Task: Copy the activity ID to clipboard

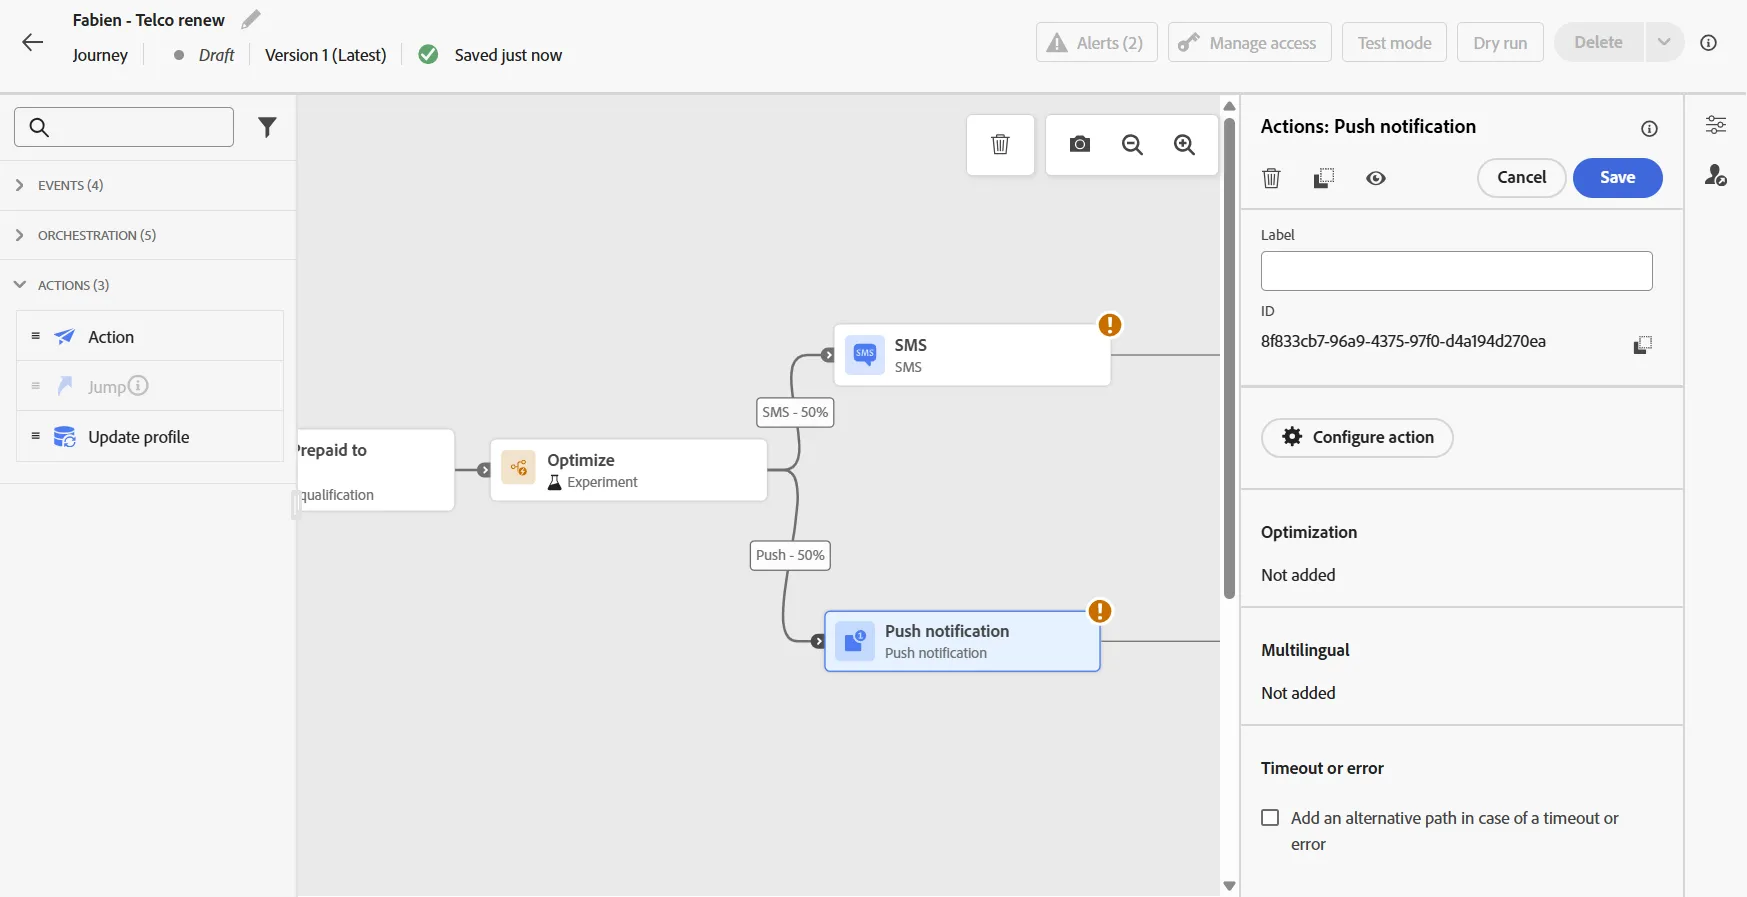Action: click(1642, 344)
